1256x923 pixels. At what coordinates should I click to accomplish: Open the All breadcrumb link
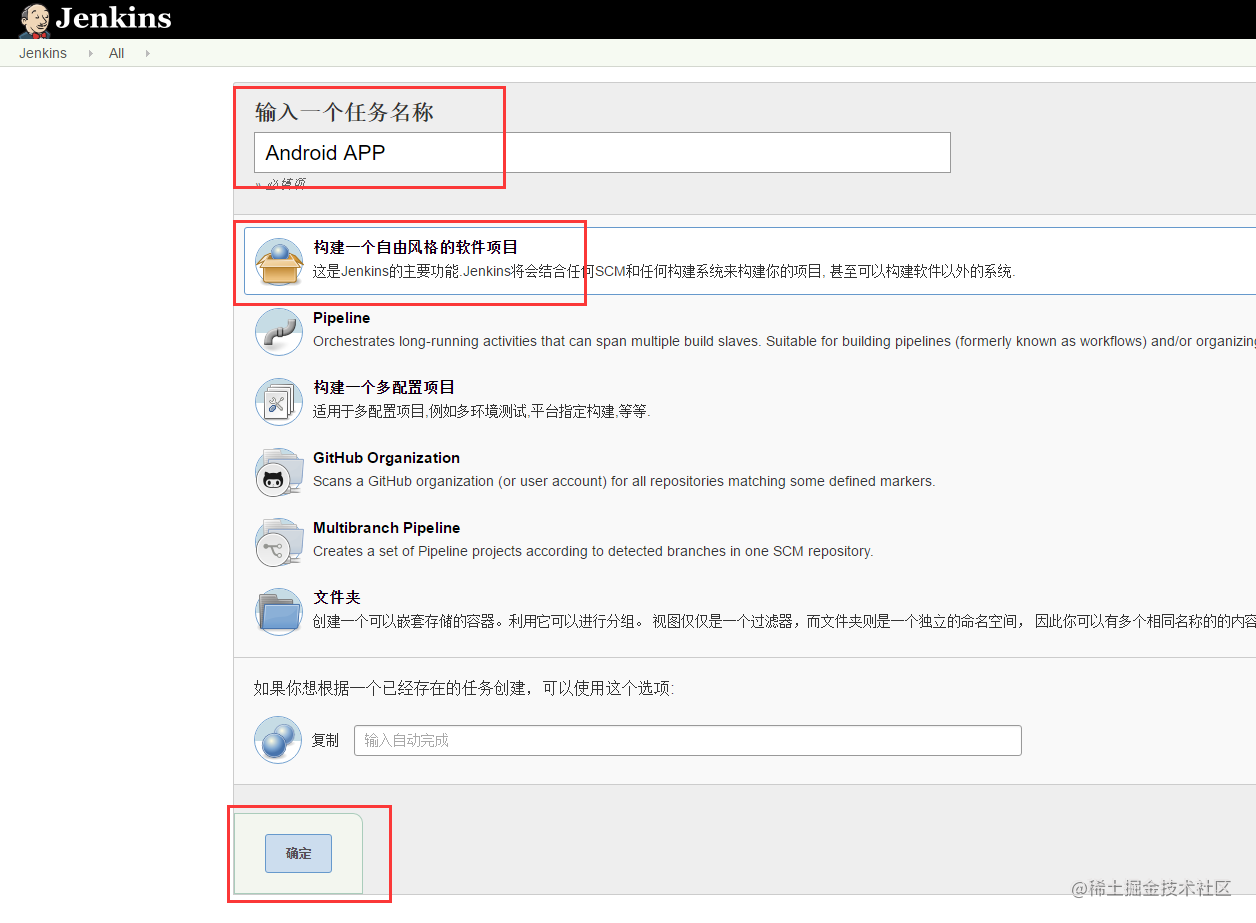click(117, 53)
